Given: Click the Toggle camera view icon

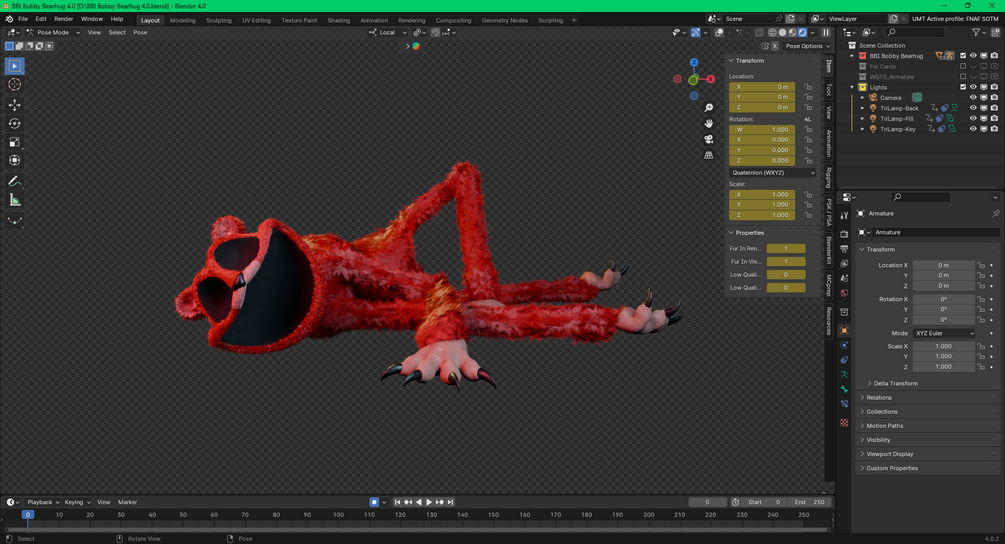Looking at the screenshot, I should (x=709, y=139).
